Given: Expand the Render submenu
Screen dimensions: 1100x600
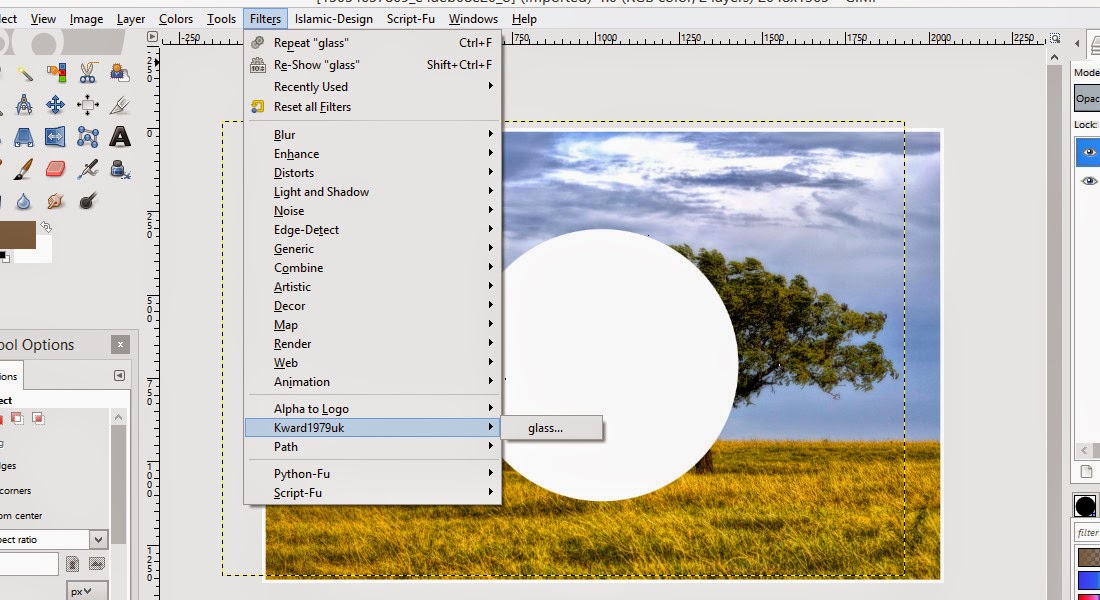Looking at the screenshot, I should (x=373, y=344).
